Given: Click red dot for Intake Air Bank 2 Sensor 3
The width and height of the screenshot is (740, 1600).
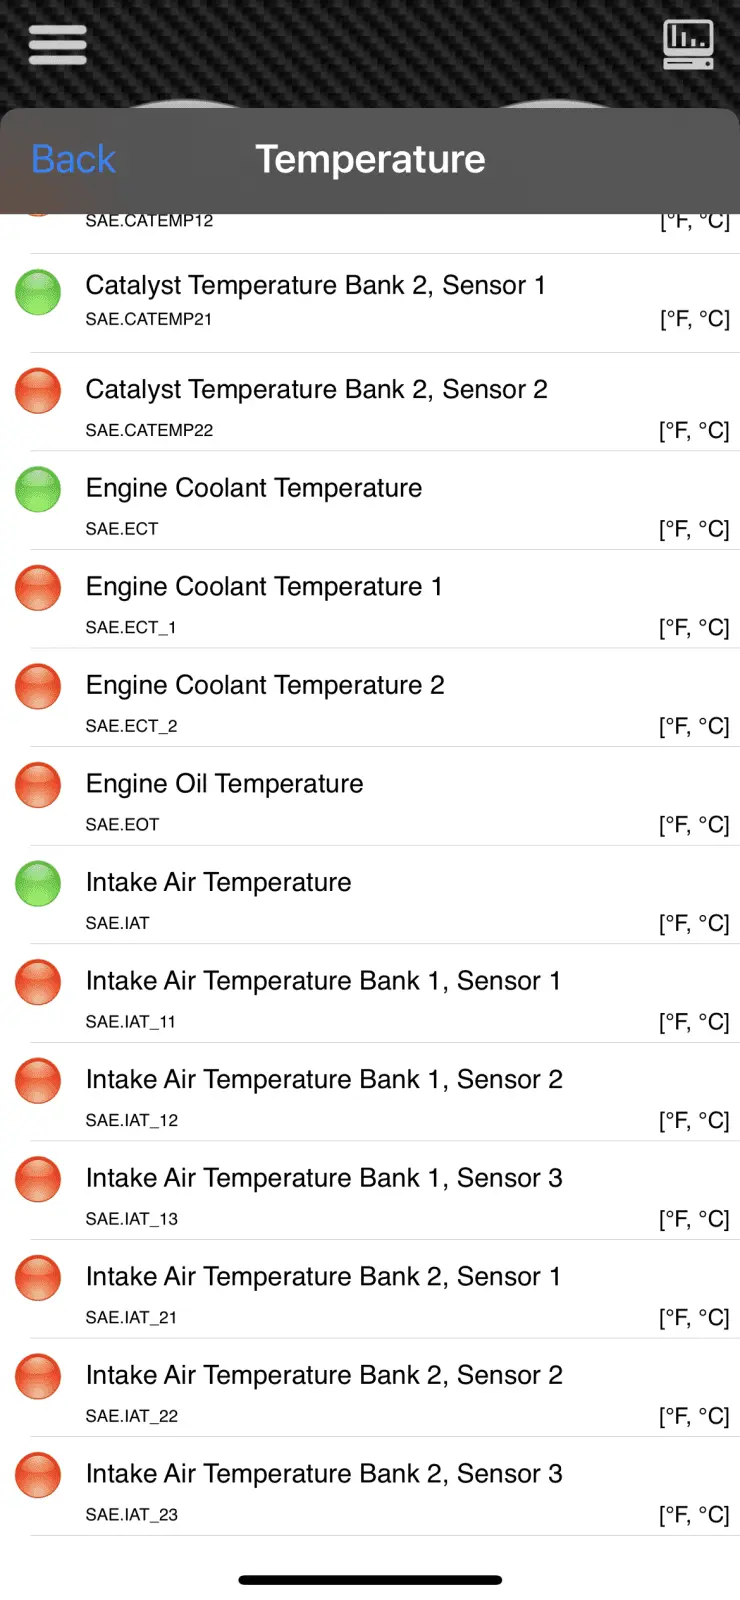Looking at the screenshot, I should (38, 1475).
